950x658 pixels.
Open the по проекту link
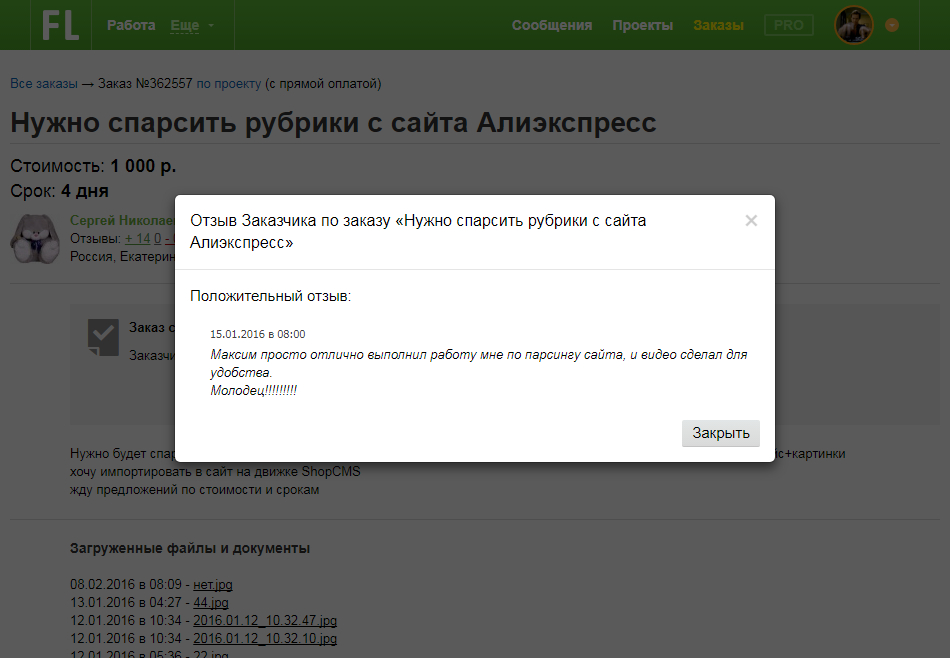(228, 84)
